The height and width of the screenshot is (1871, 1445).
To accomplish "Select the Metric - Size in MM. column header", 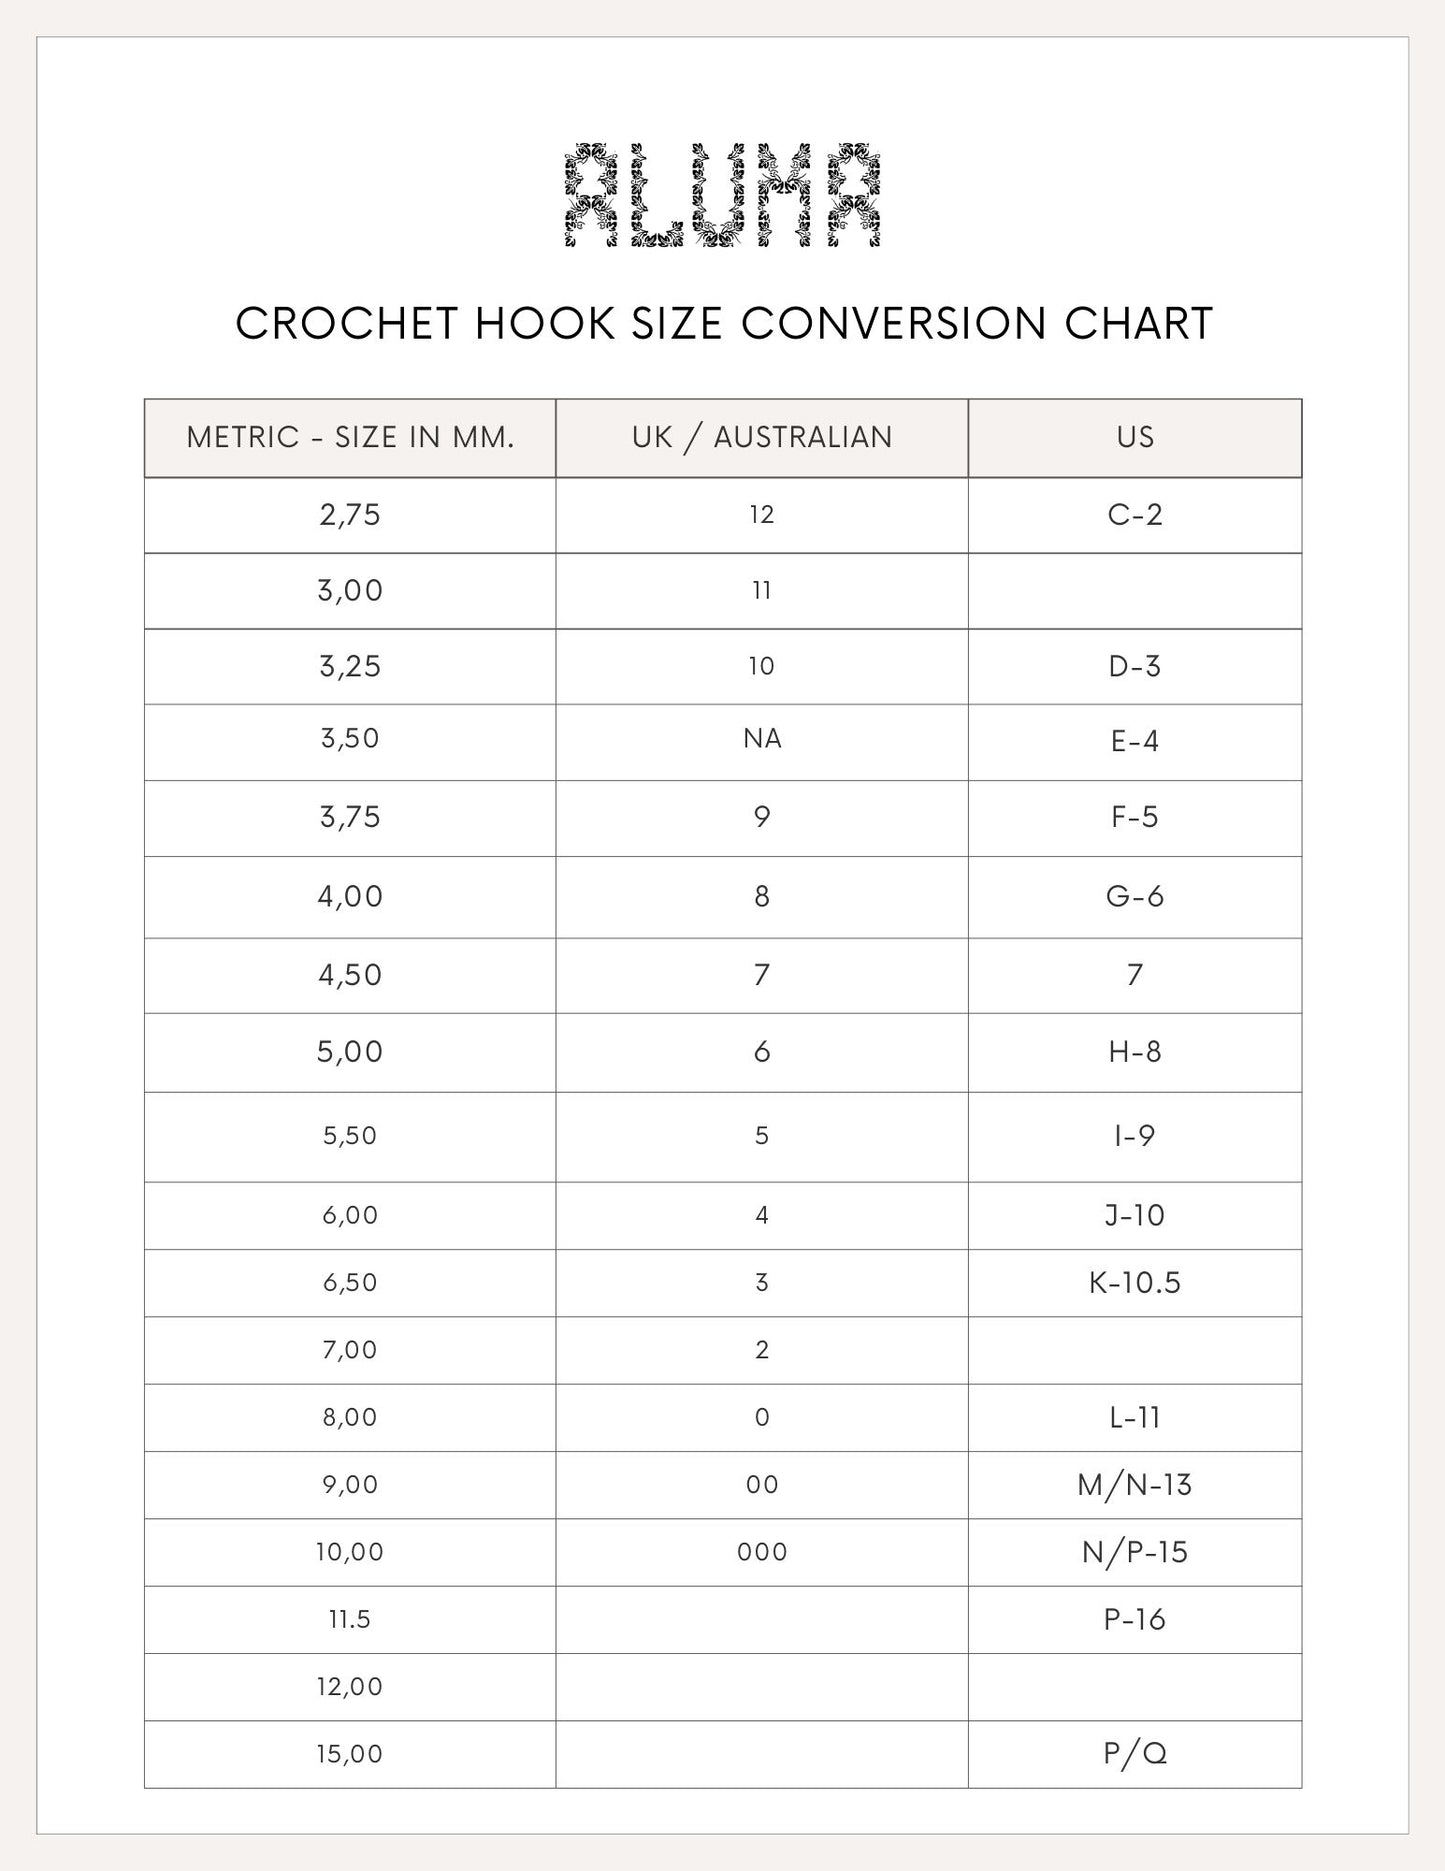I will [350, 437].
